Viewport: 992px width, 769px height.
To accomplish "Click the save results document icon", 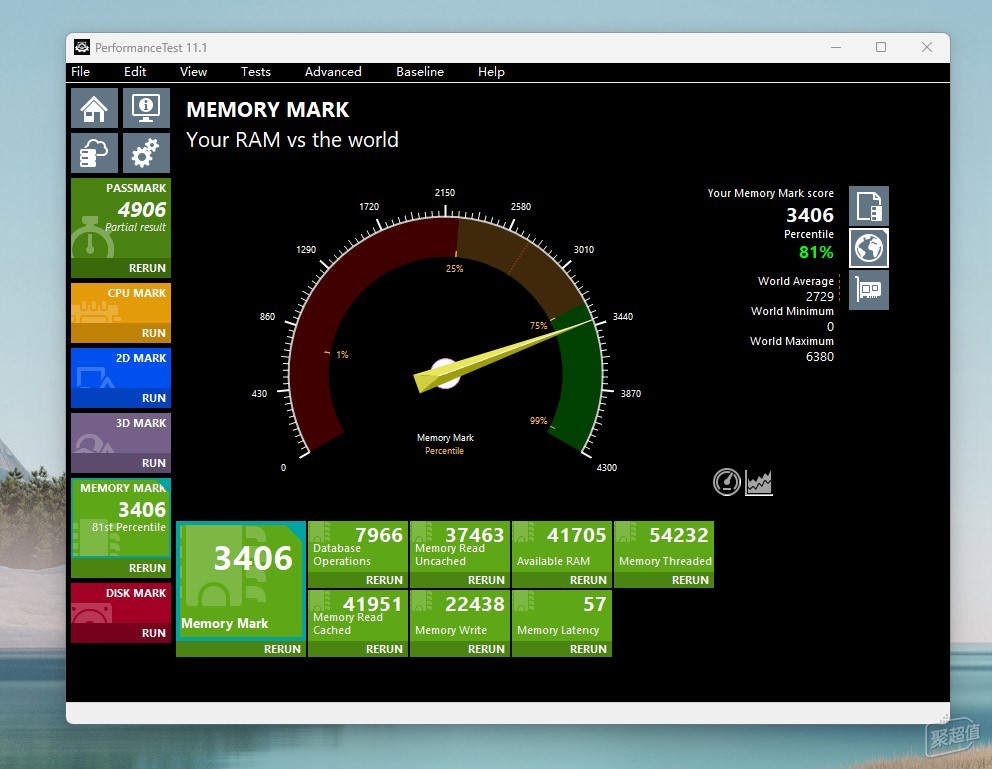I will pyautogui.click(x=869, y=206).
